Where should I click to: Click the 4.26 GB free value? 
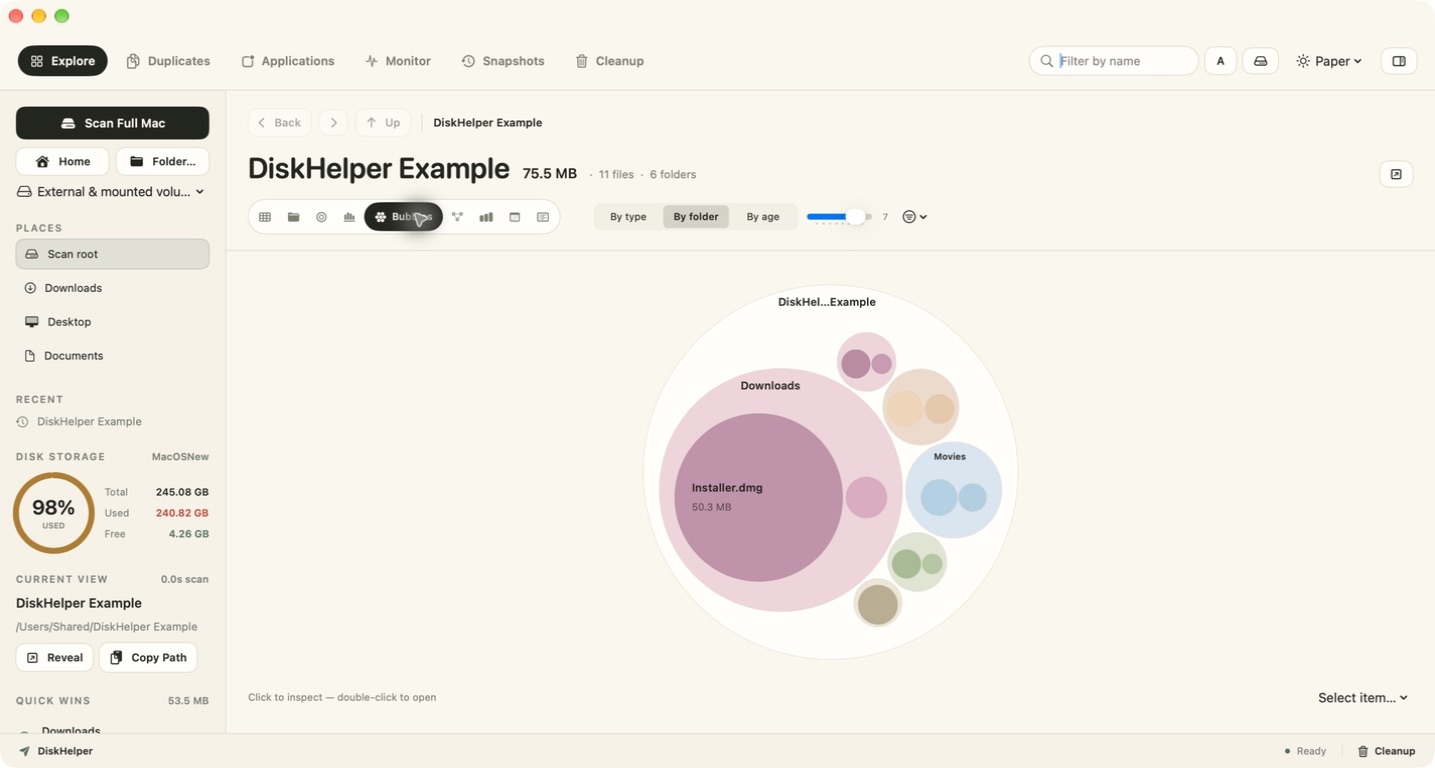tap(189, 534)
